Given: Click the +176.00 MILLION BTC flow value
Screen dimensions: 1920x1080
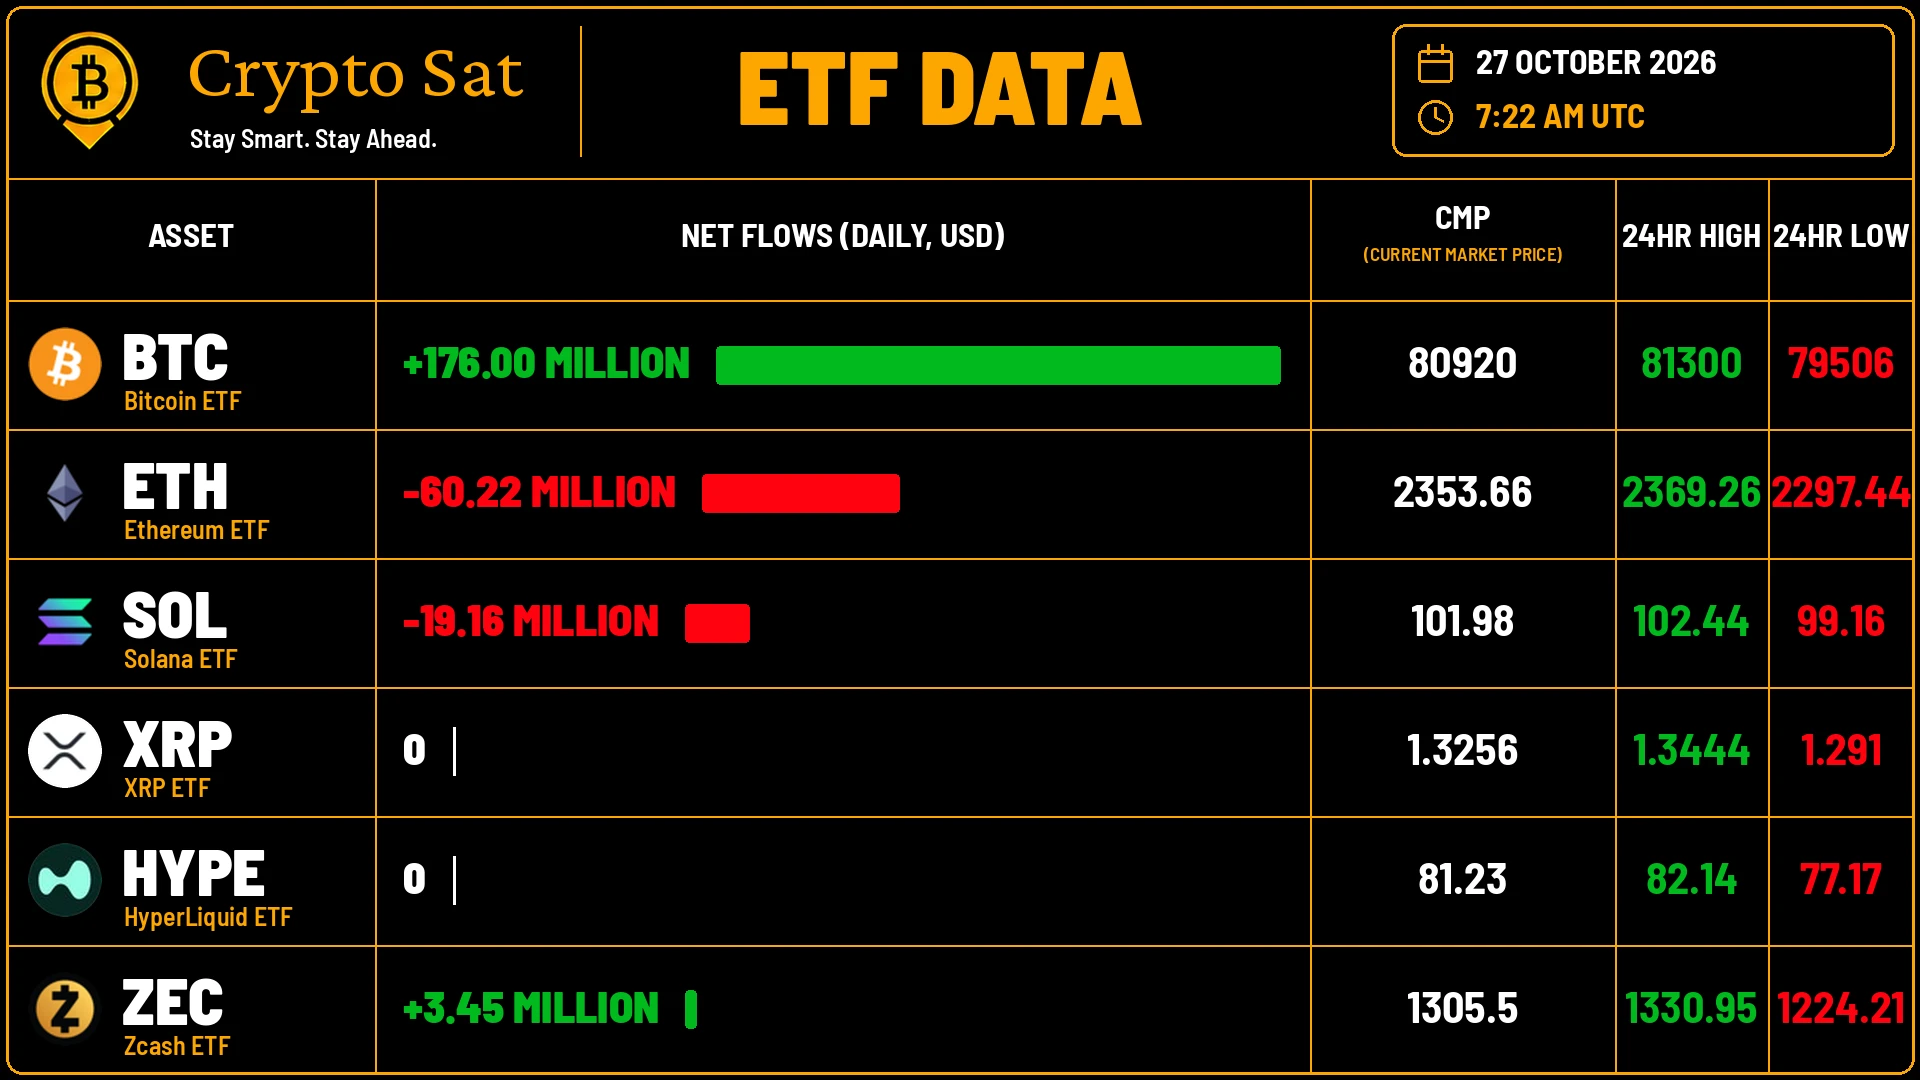Looking at the screenshot, I should coord(546,364).
